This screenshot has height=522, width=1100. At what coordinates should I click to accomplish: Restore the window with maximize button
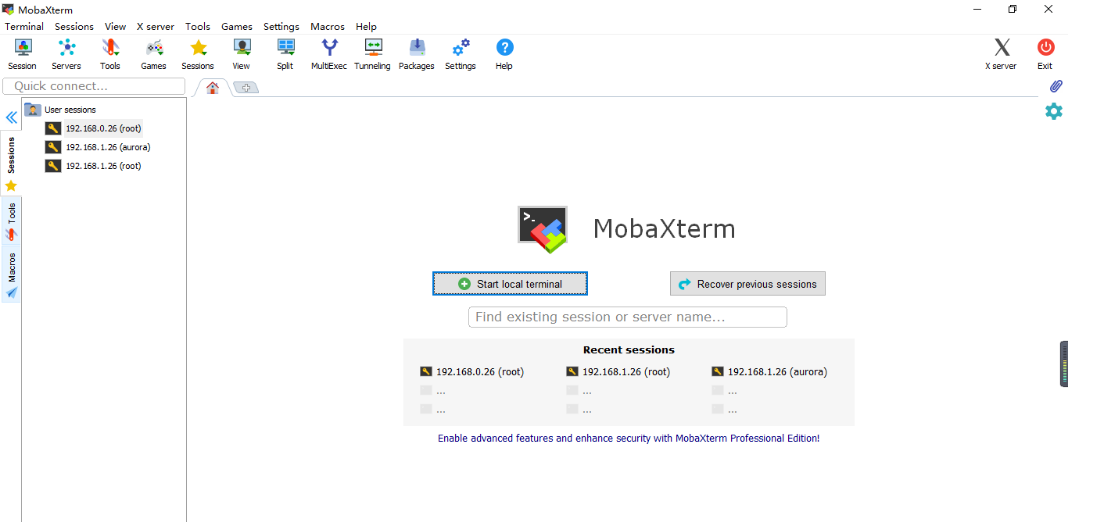tap(1012, 9)
